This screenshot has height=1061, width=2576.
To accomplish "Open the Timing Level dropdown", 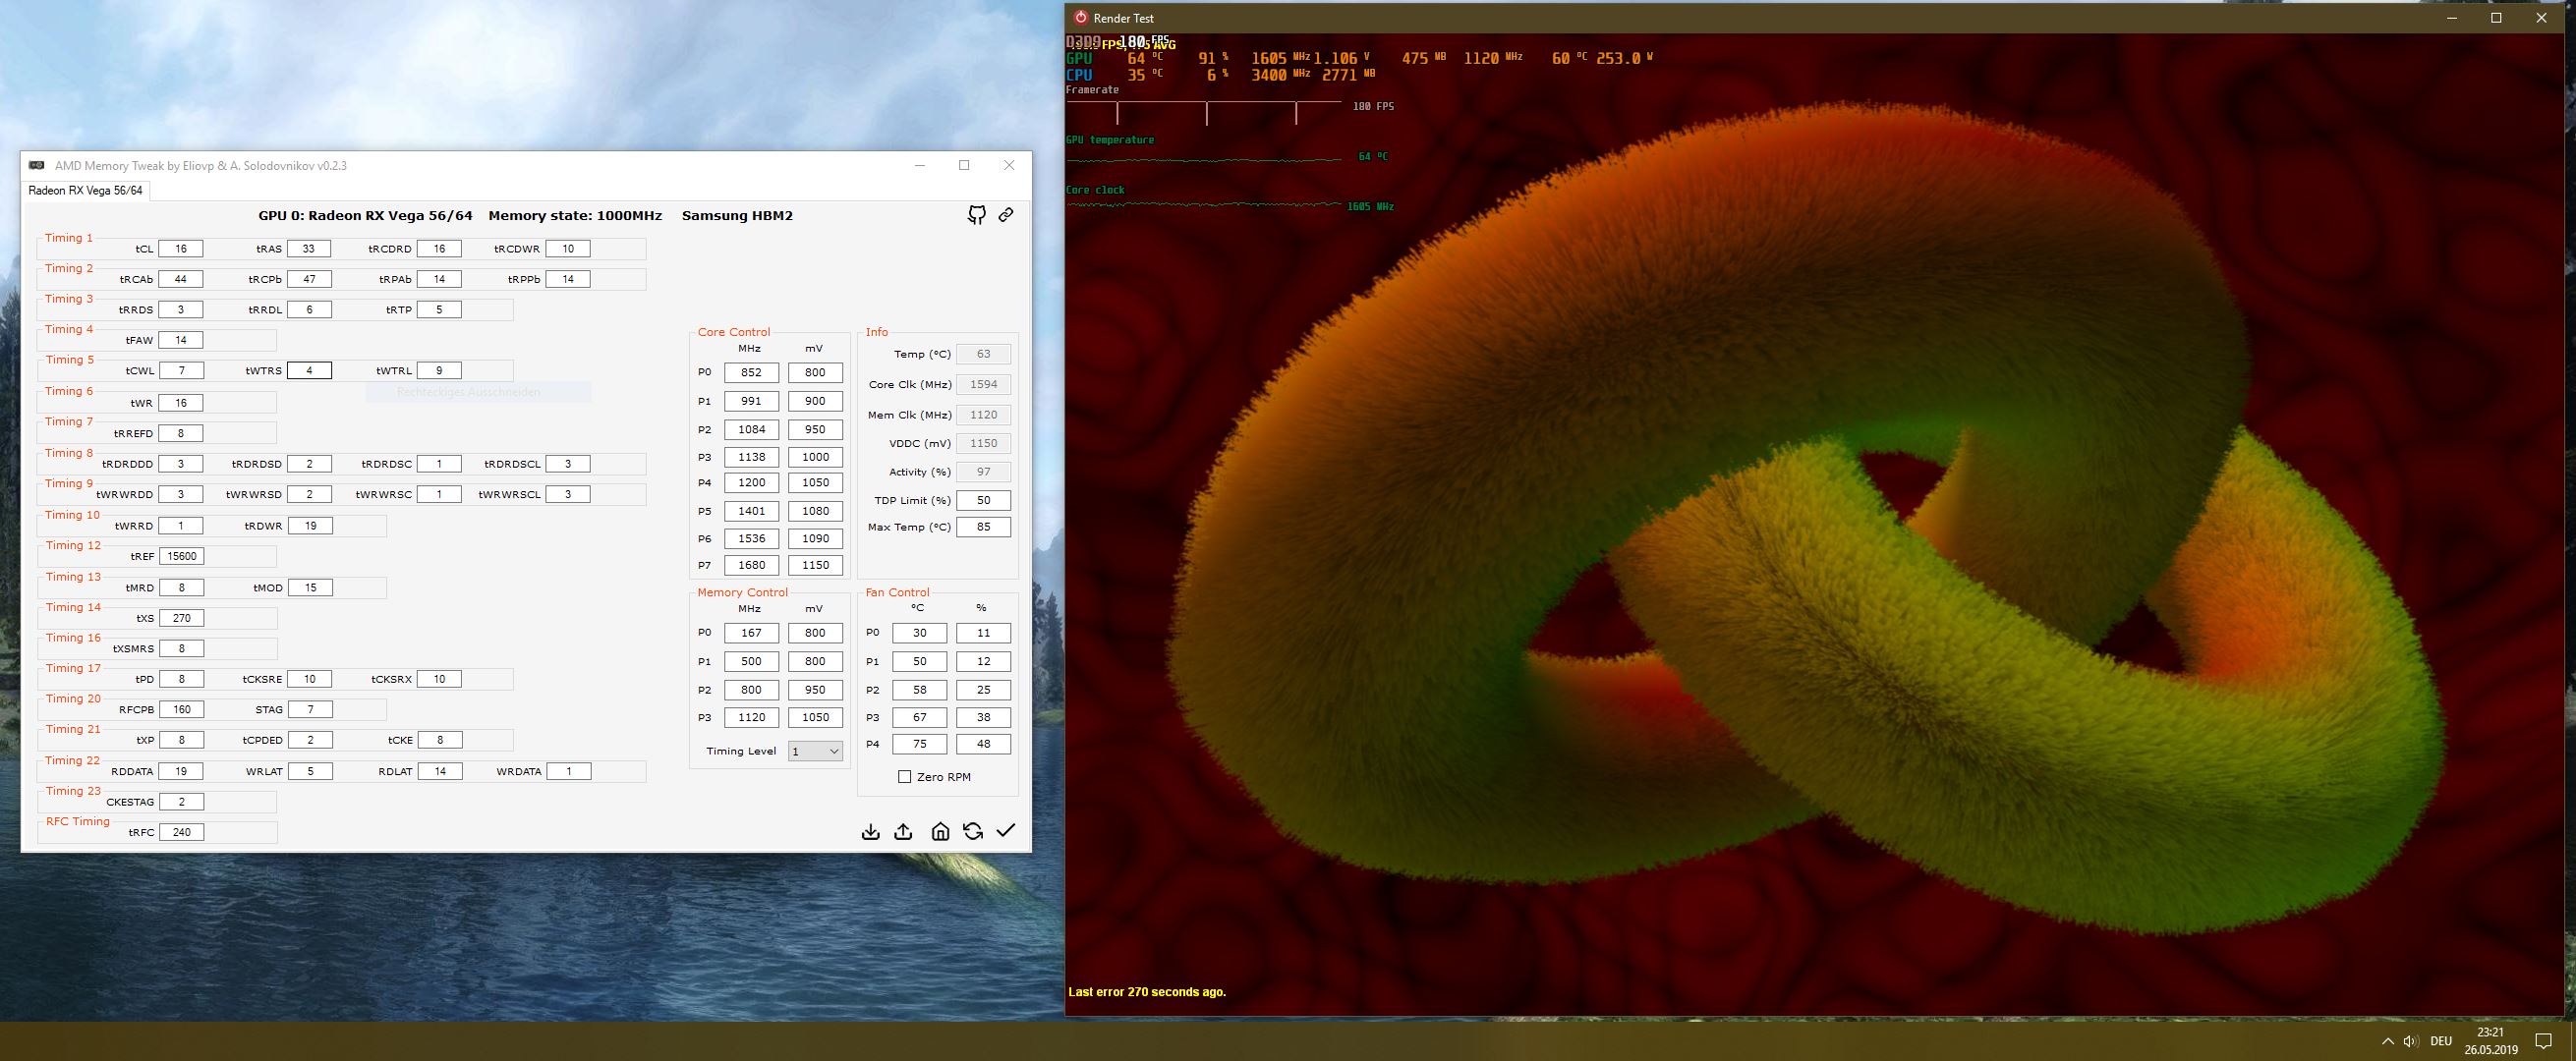I will tap(815, 751).
